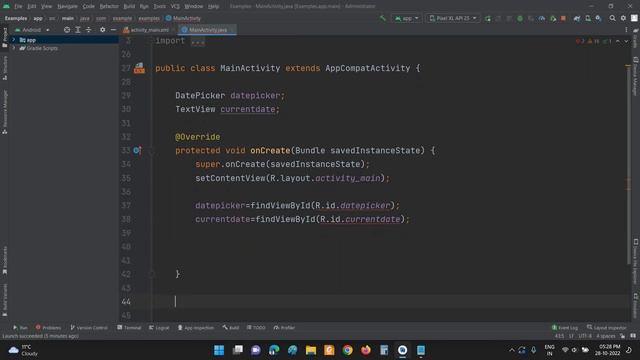This screenshot has height=360, width=640.
Task: Open the File menu
Action: (x=18, y=7)
